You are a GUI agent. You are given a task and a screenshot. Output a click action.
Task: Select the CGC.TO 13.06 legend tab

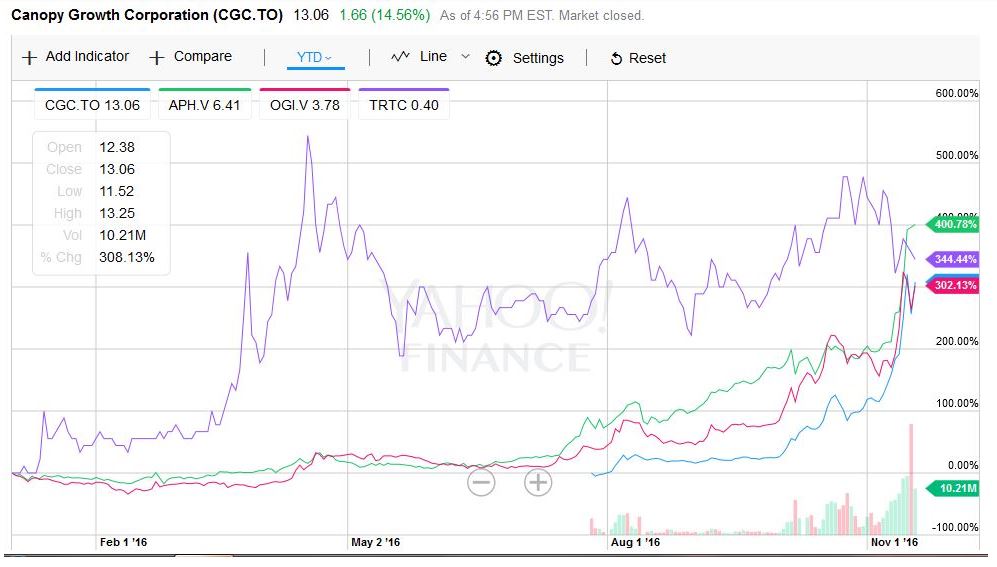92,105
